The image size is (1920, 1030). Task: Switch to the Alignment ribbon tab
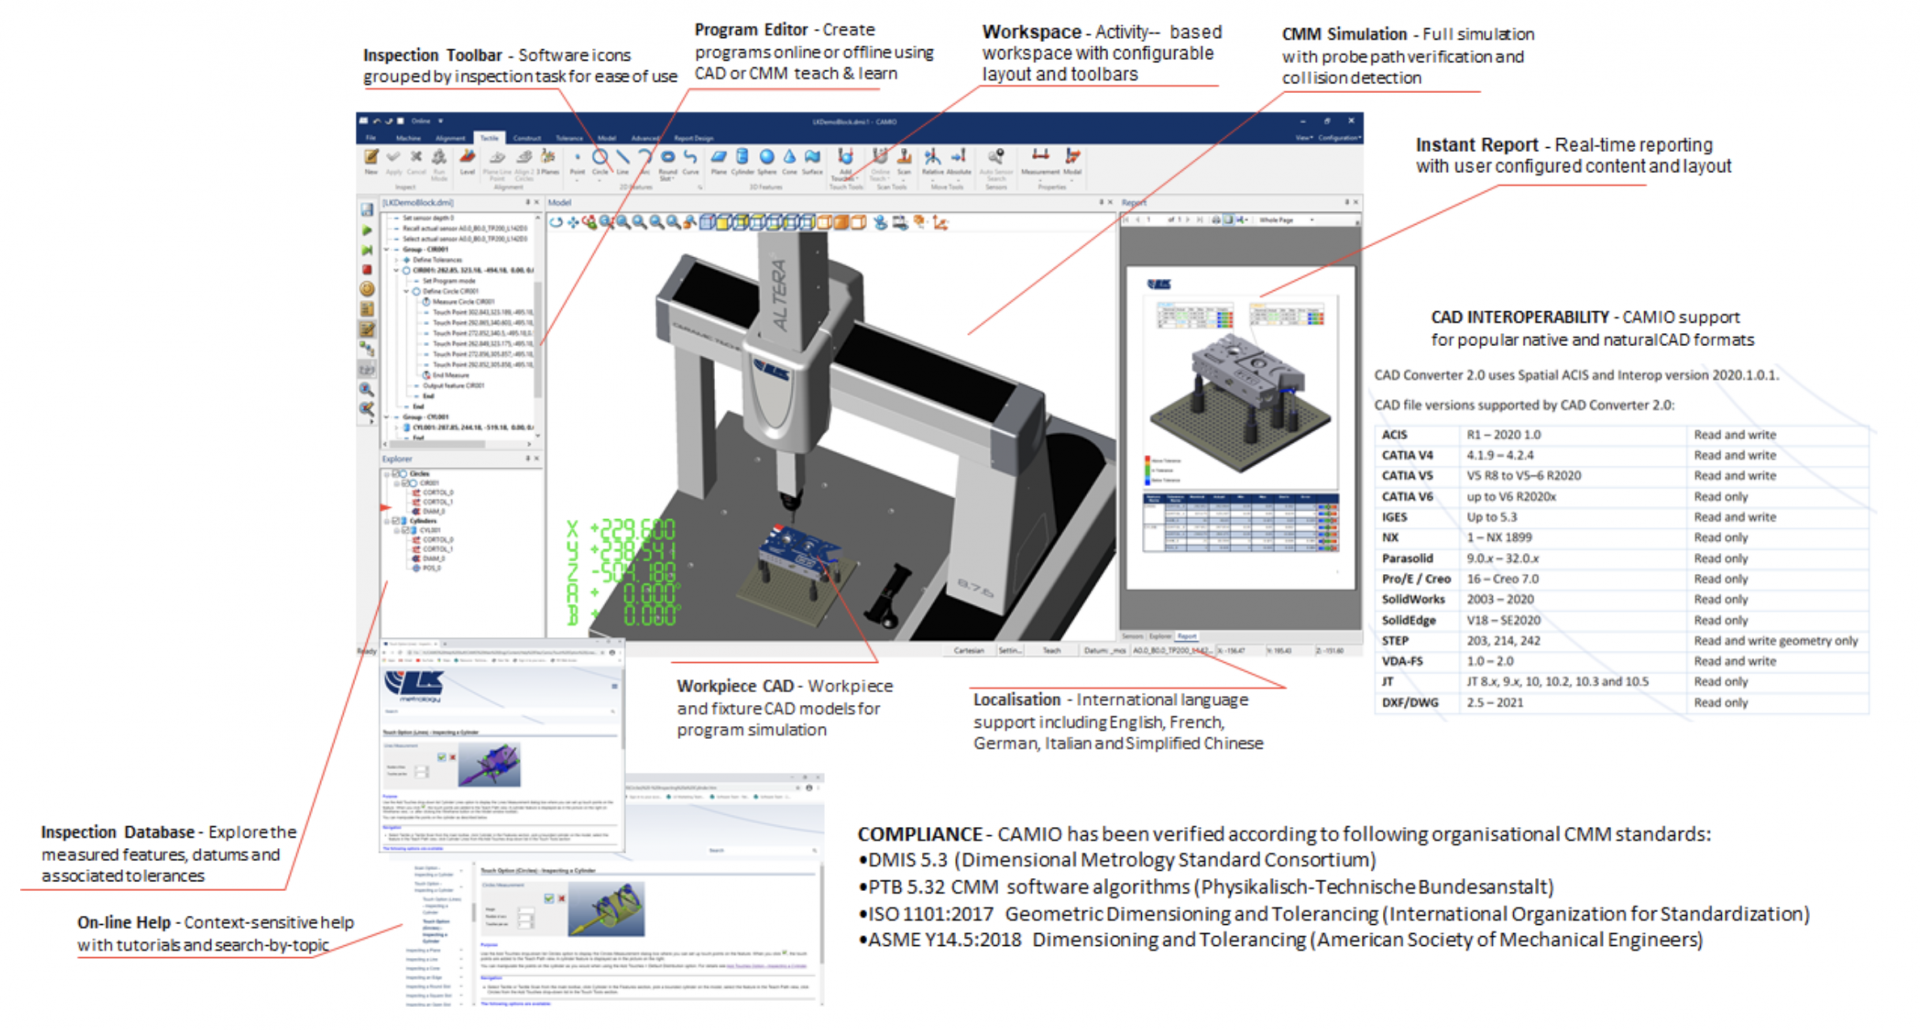(450, 138)
